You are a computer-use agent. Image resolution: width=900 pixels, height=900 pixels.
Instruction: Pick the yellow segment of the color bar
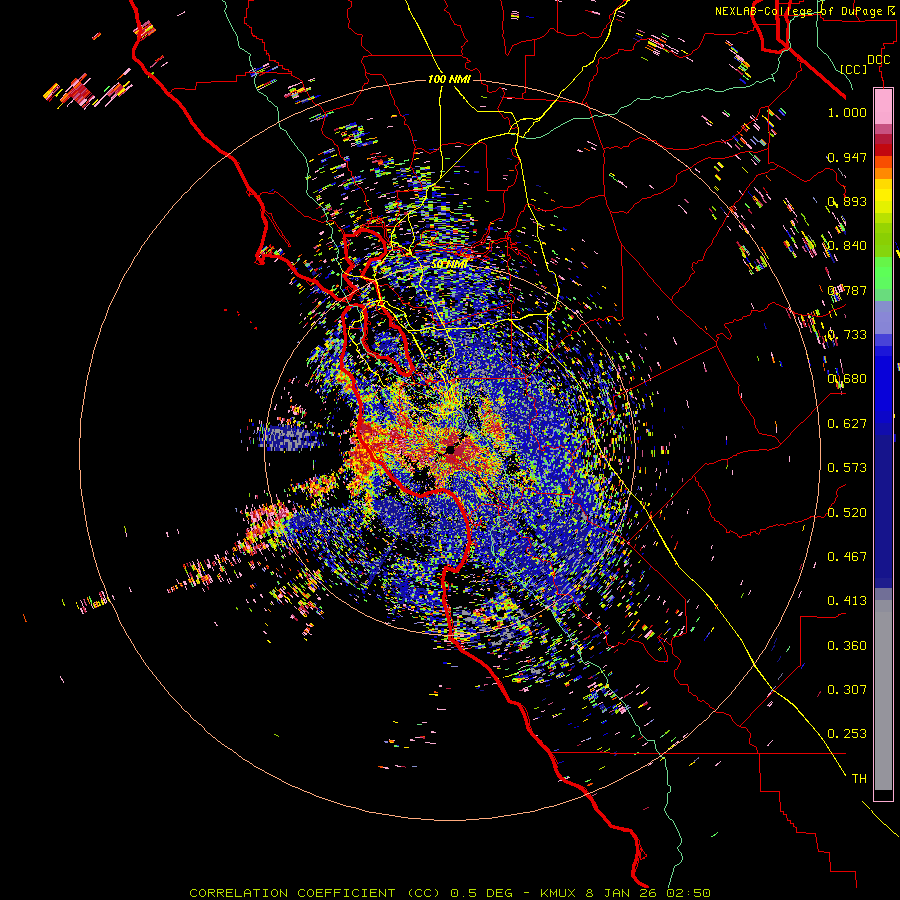(883, 196)
